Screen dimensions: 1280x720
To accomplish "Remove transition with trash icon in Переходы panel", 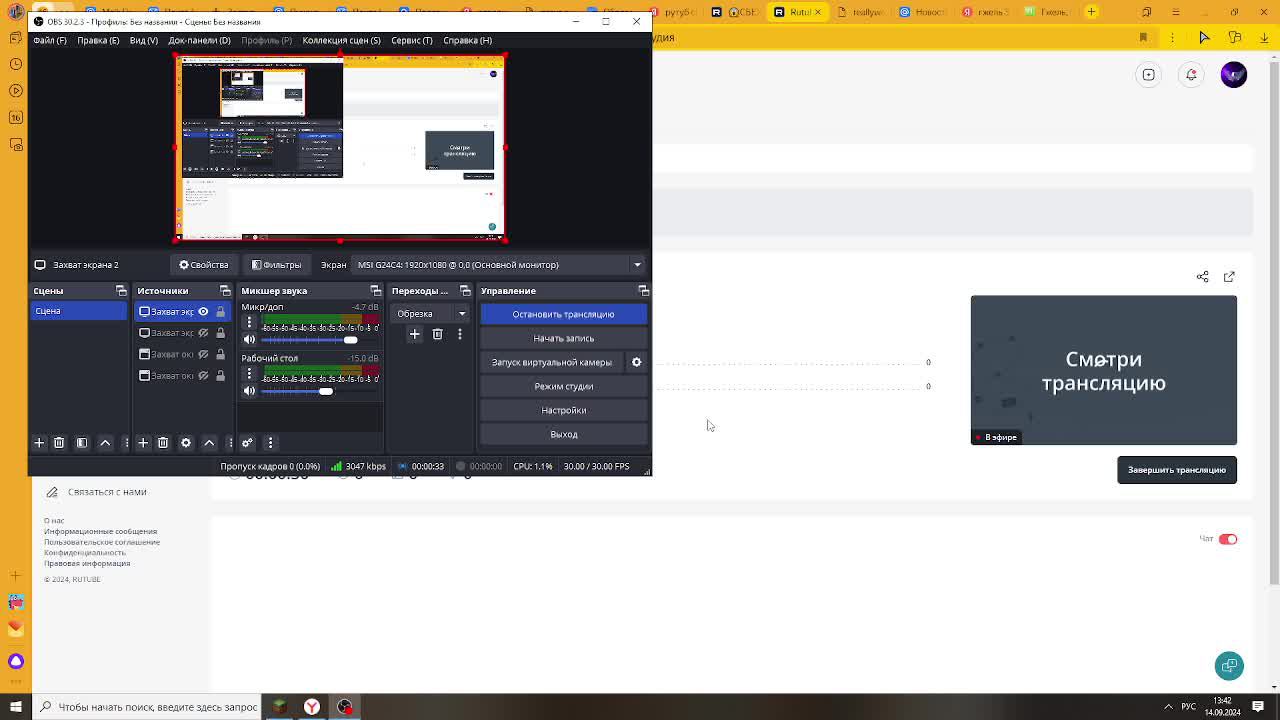I will [x=437, y=334].
